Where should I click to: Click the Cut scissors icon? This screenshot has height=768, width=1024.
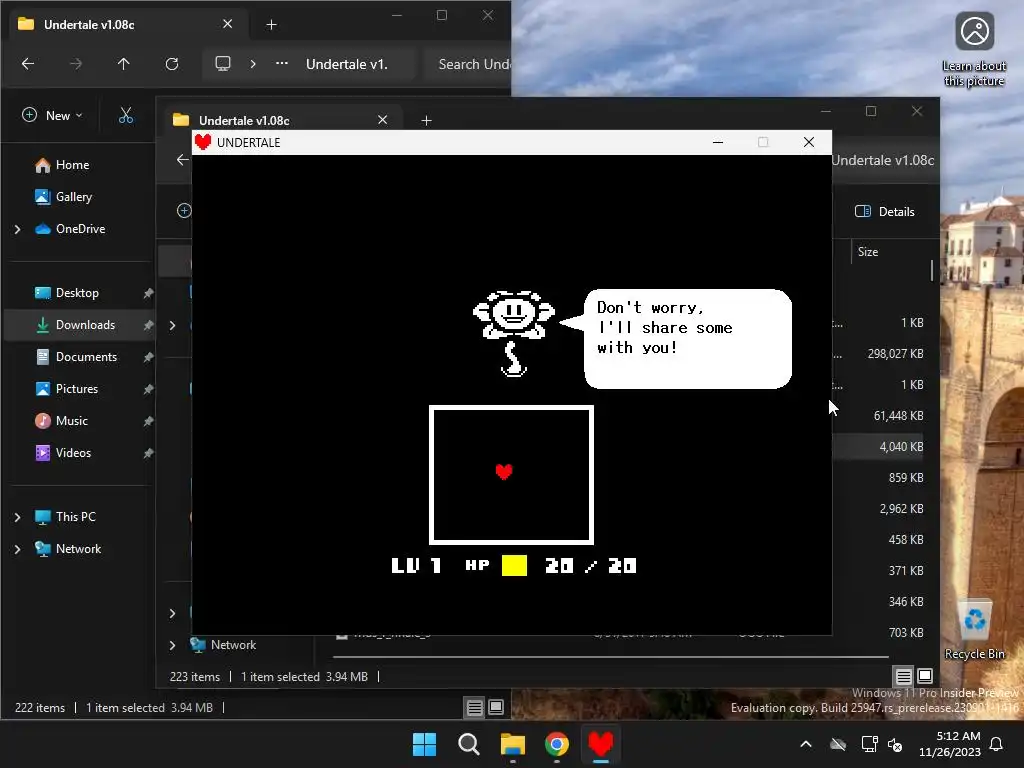(x=126, y=116)
